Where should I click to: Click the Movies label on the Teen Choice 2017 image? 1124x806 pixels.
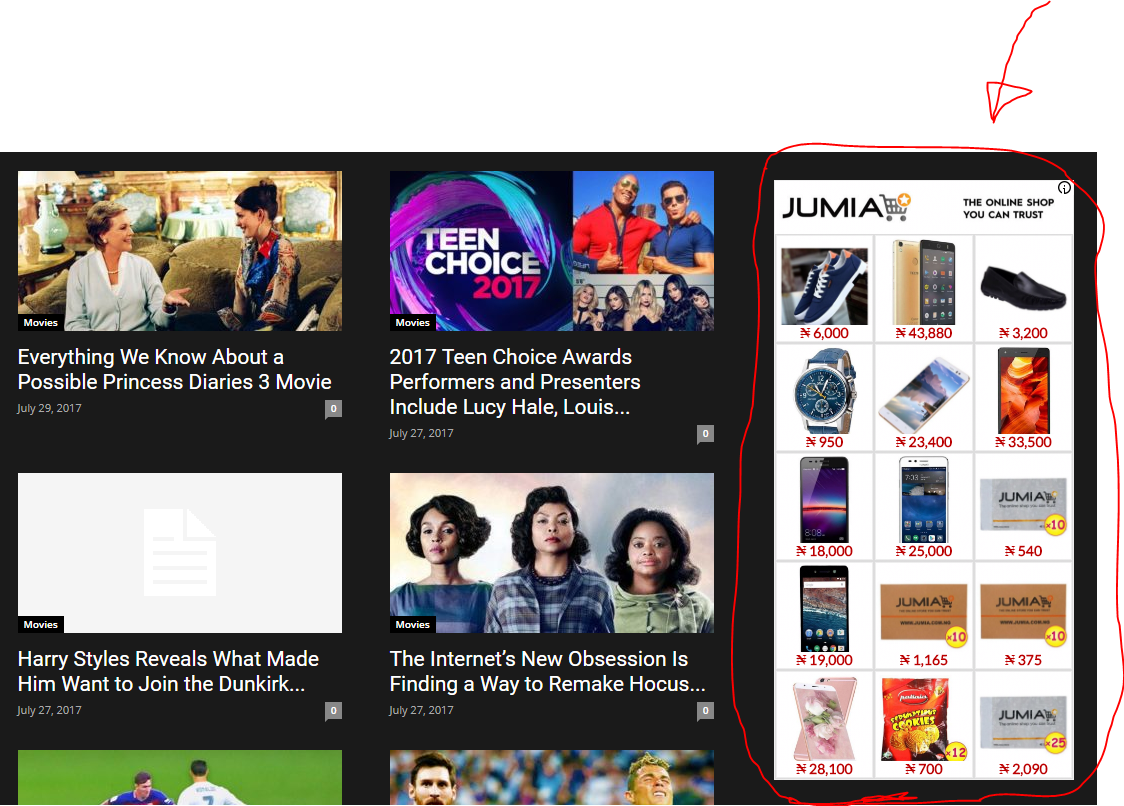(413, 322)
